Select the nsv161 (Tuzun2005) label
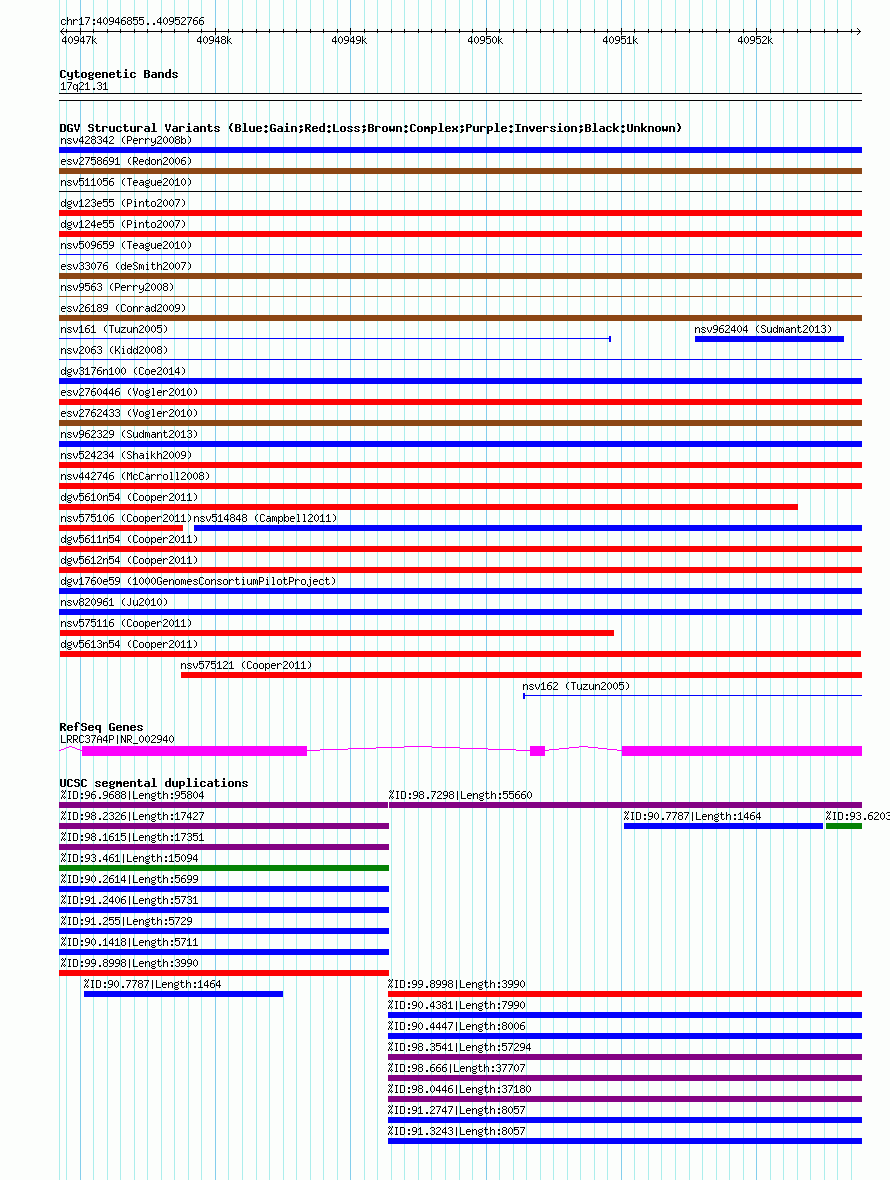 point(114,330)
